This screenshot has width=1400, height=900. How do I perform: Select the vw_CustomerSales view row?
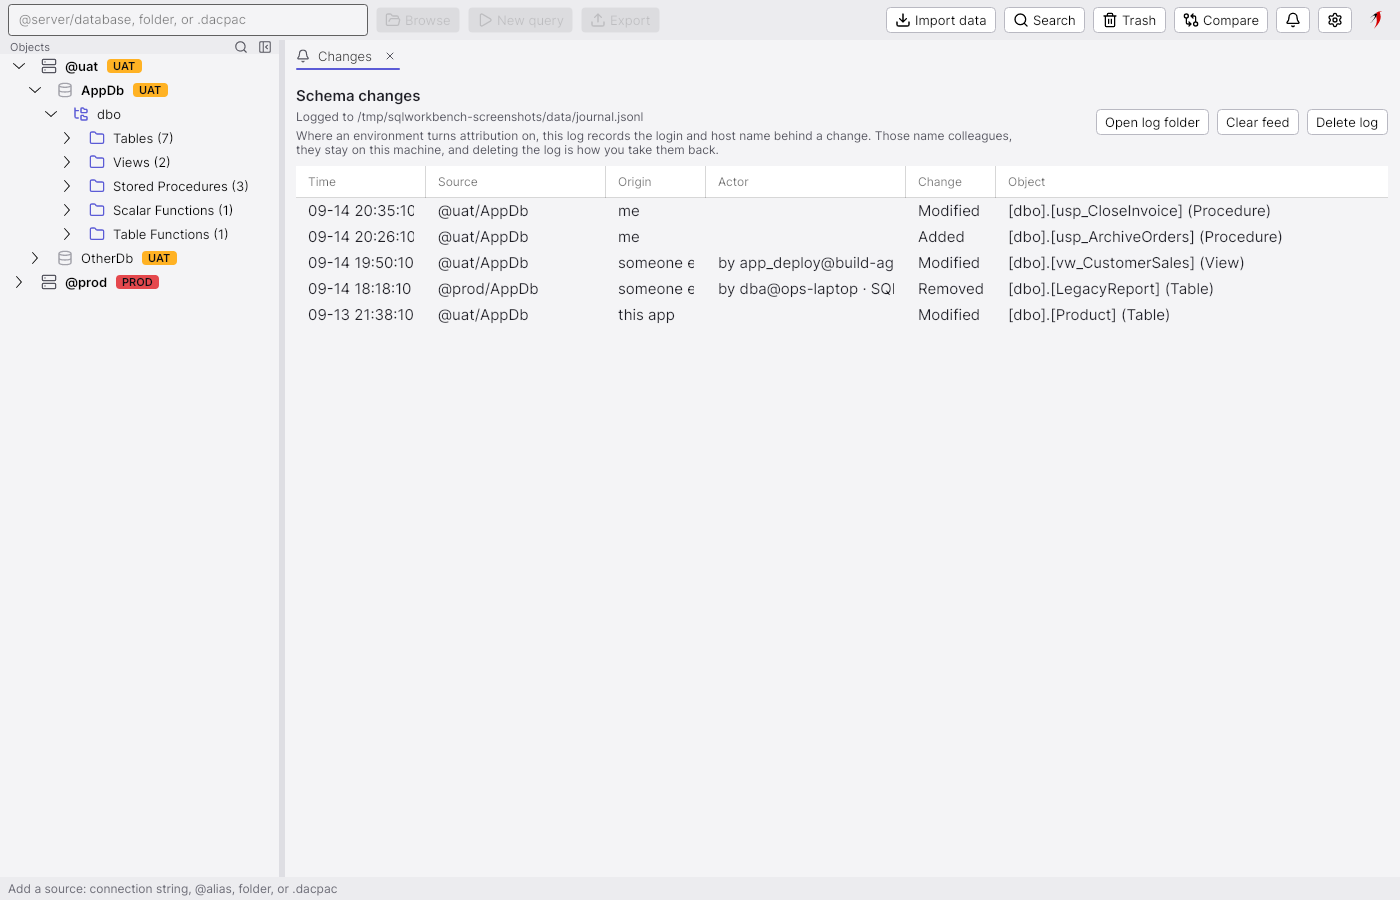tap(842, 263)
